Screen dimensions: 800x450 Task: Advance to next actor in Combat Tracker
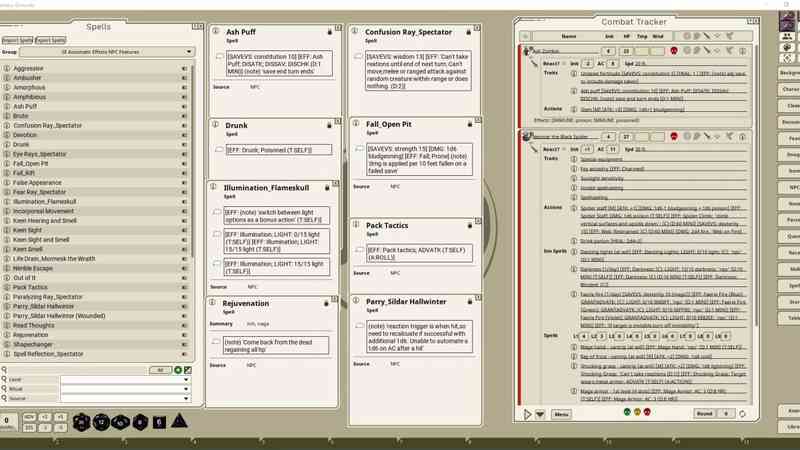point(528,414)
